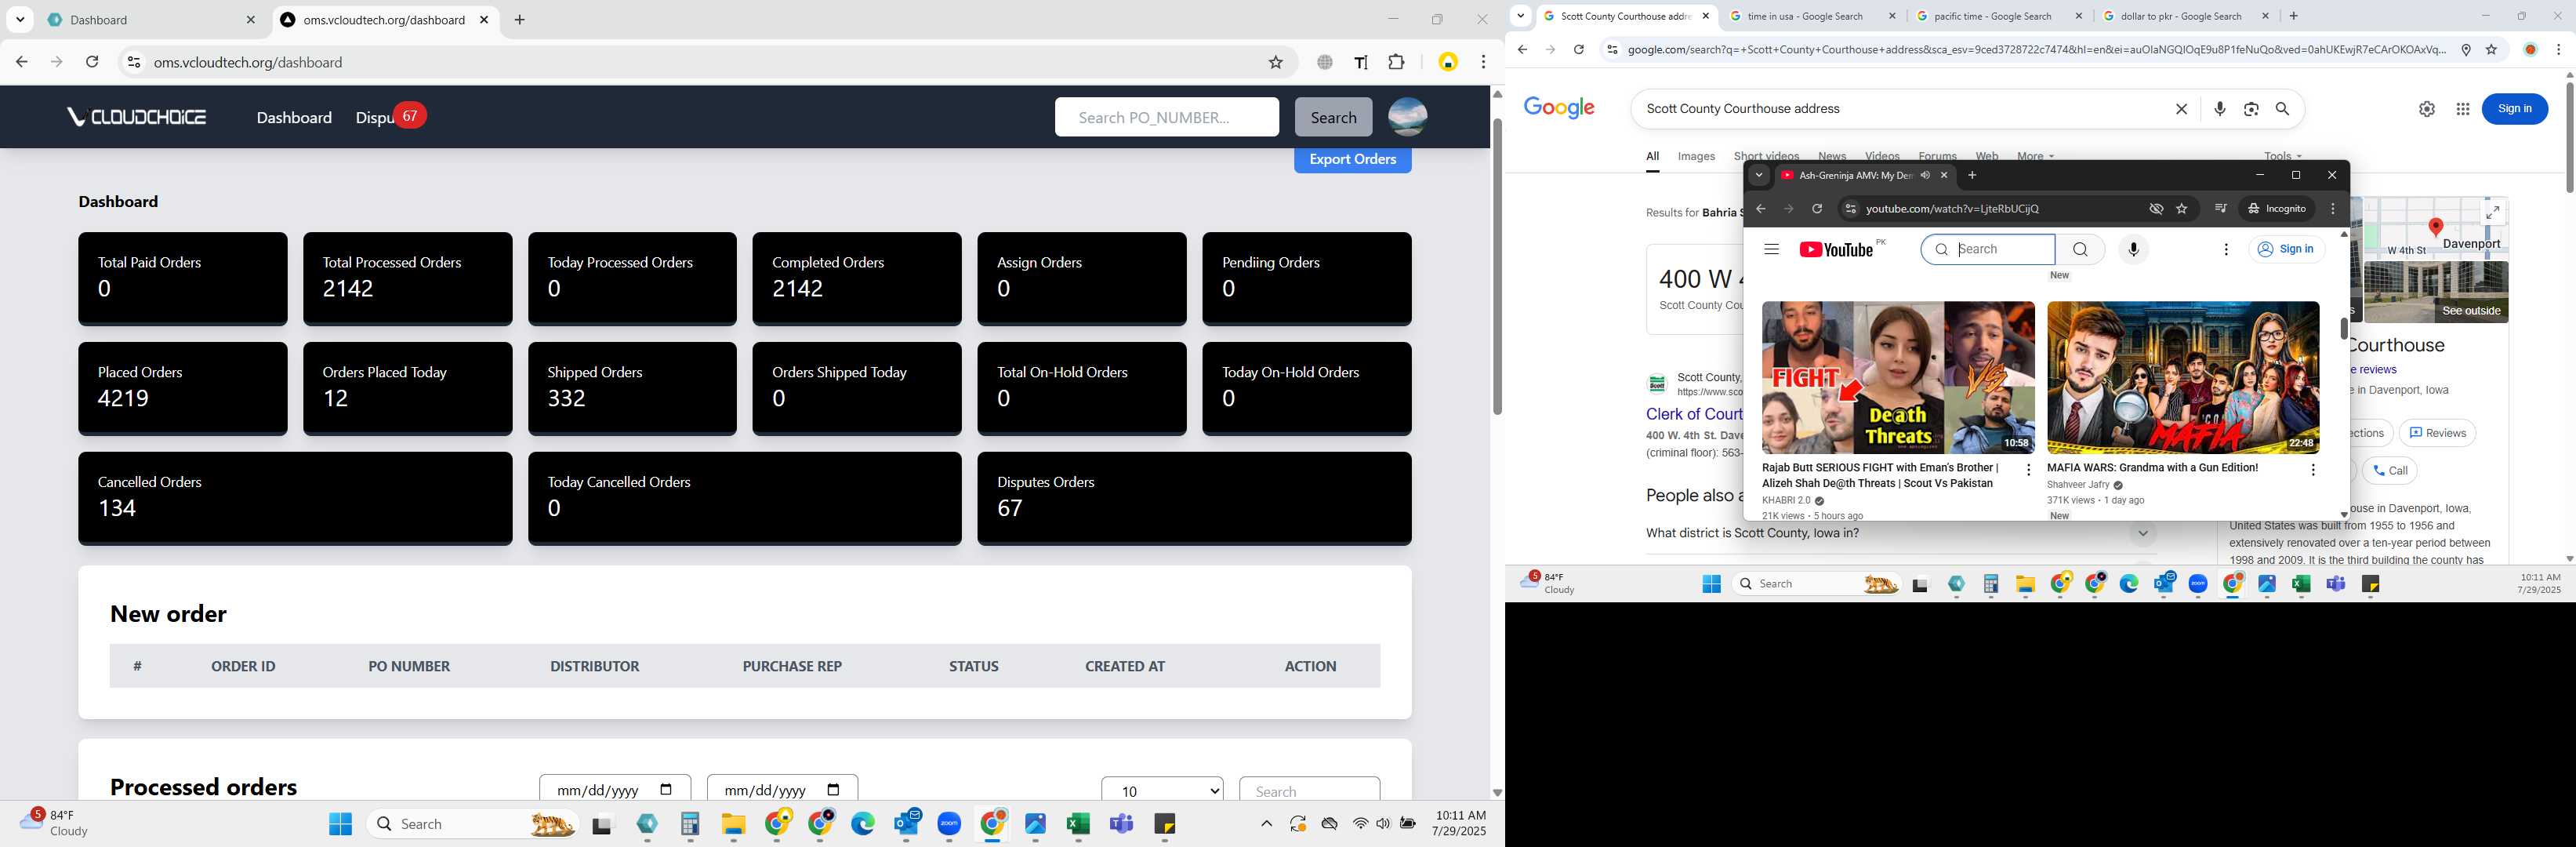Open the calendar picker of the second Processed orders date field
The width and height of the screenshot is (2576, 847).
(x=834, y=789)
